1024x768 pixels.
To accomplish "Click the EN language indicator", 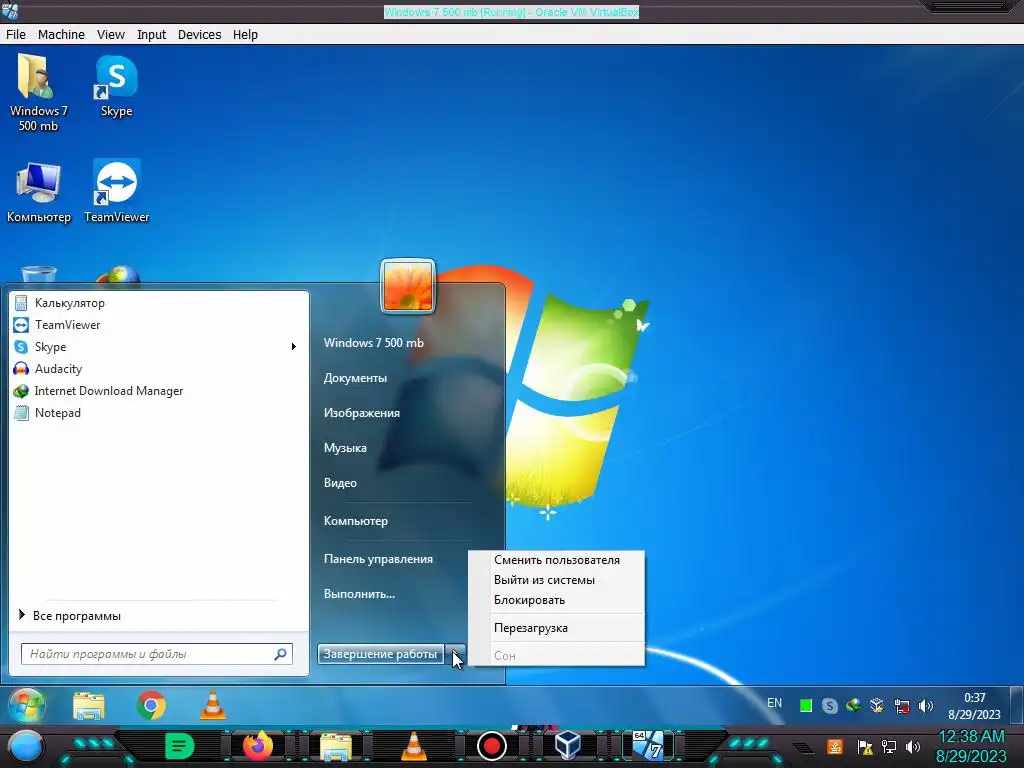I will pyautogui.click(x=775, y=703).
